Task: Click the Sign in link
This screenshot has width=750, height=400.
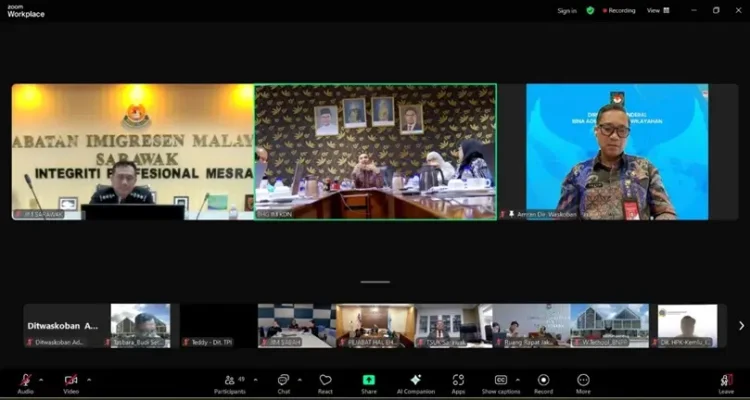Action: pyautogui.click(x=567, y=10)
